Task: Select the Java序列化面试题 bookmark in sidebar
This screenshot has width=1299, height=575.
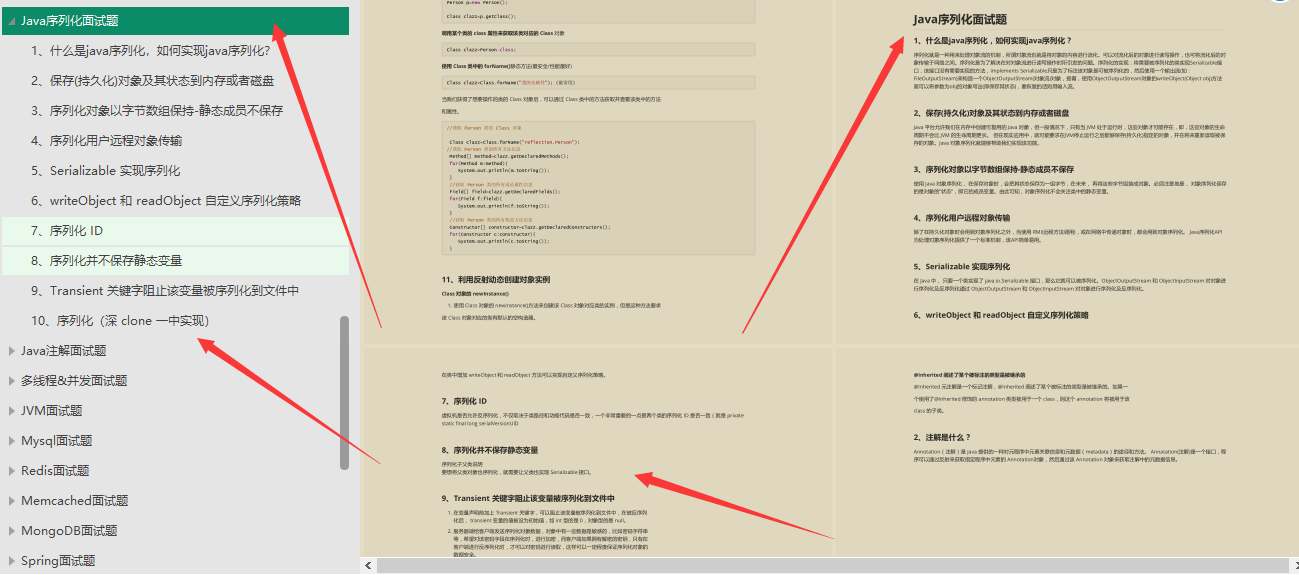Action: 175,20
